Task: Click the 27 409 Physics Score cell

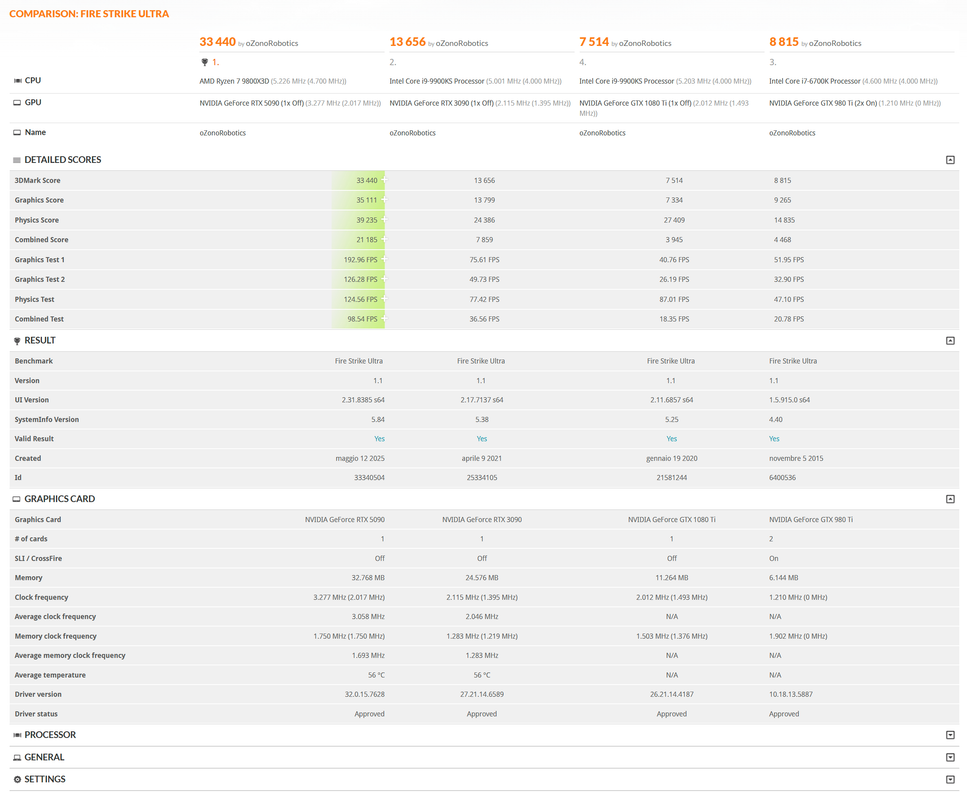Action: (x=674, y=220)
